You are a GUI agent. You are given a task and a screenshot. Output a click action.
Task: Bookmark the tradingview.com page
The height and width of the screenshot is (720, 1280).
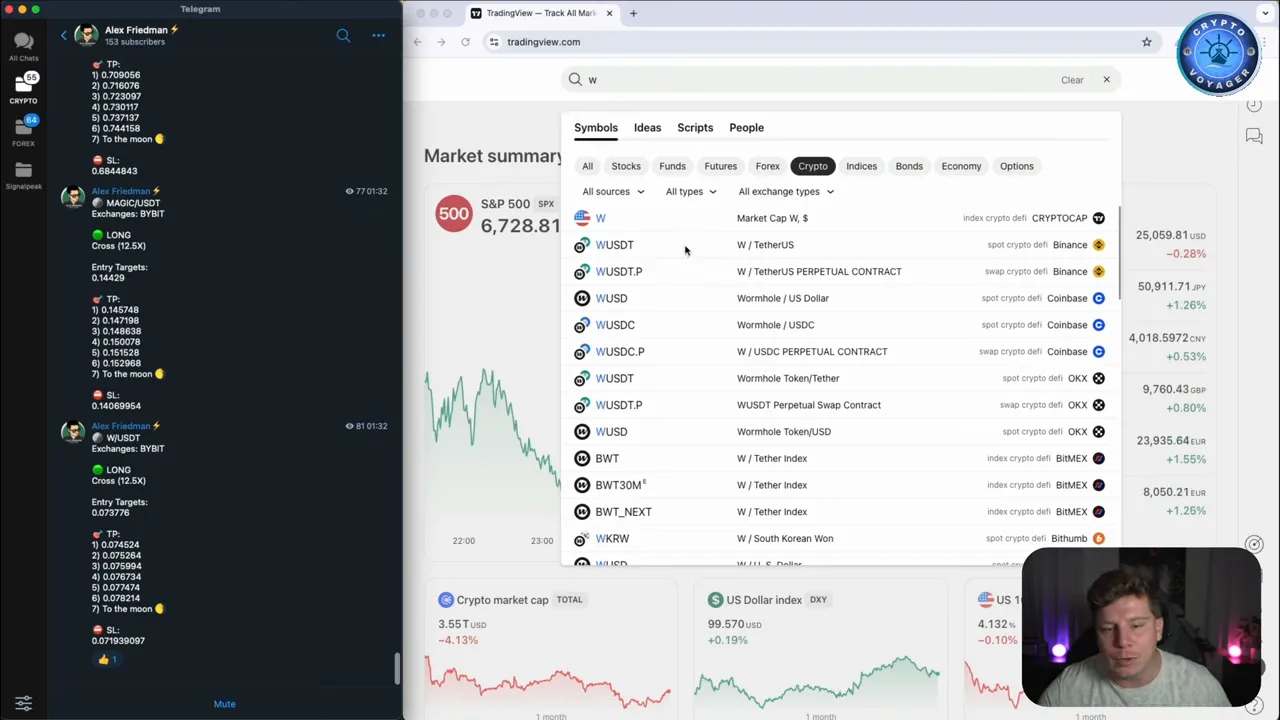[x=1146, y=42]
